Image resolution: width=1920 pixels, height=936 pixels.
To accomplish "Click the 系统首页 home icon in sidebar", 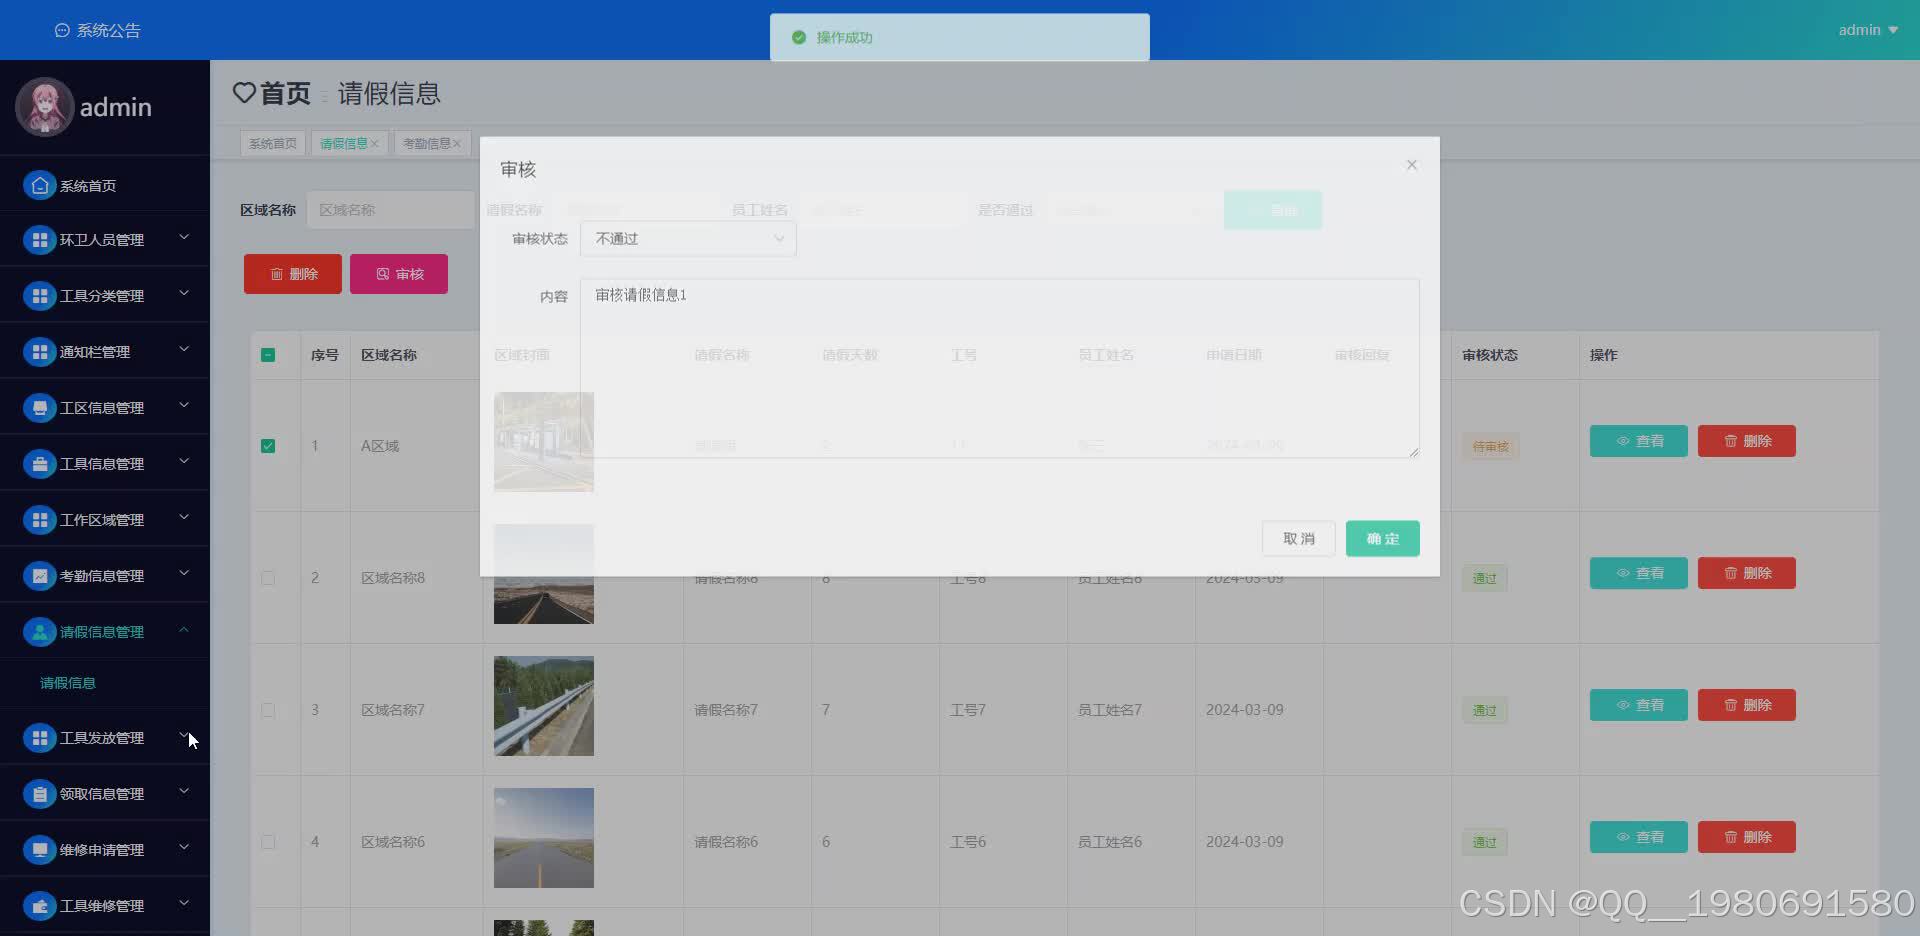I will pyautogui.click(x=40, y=185).
